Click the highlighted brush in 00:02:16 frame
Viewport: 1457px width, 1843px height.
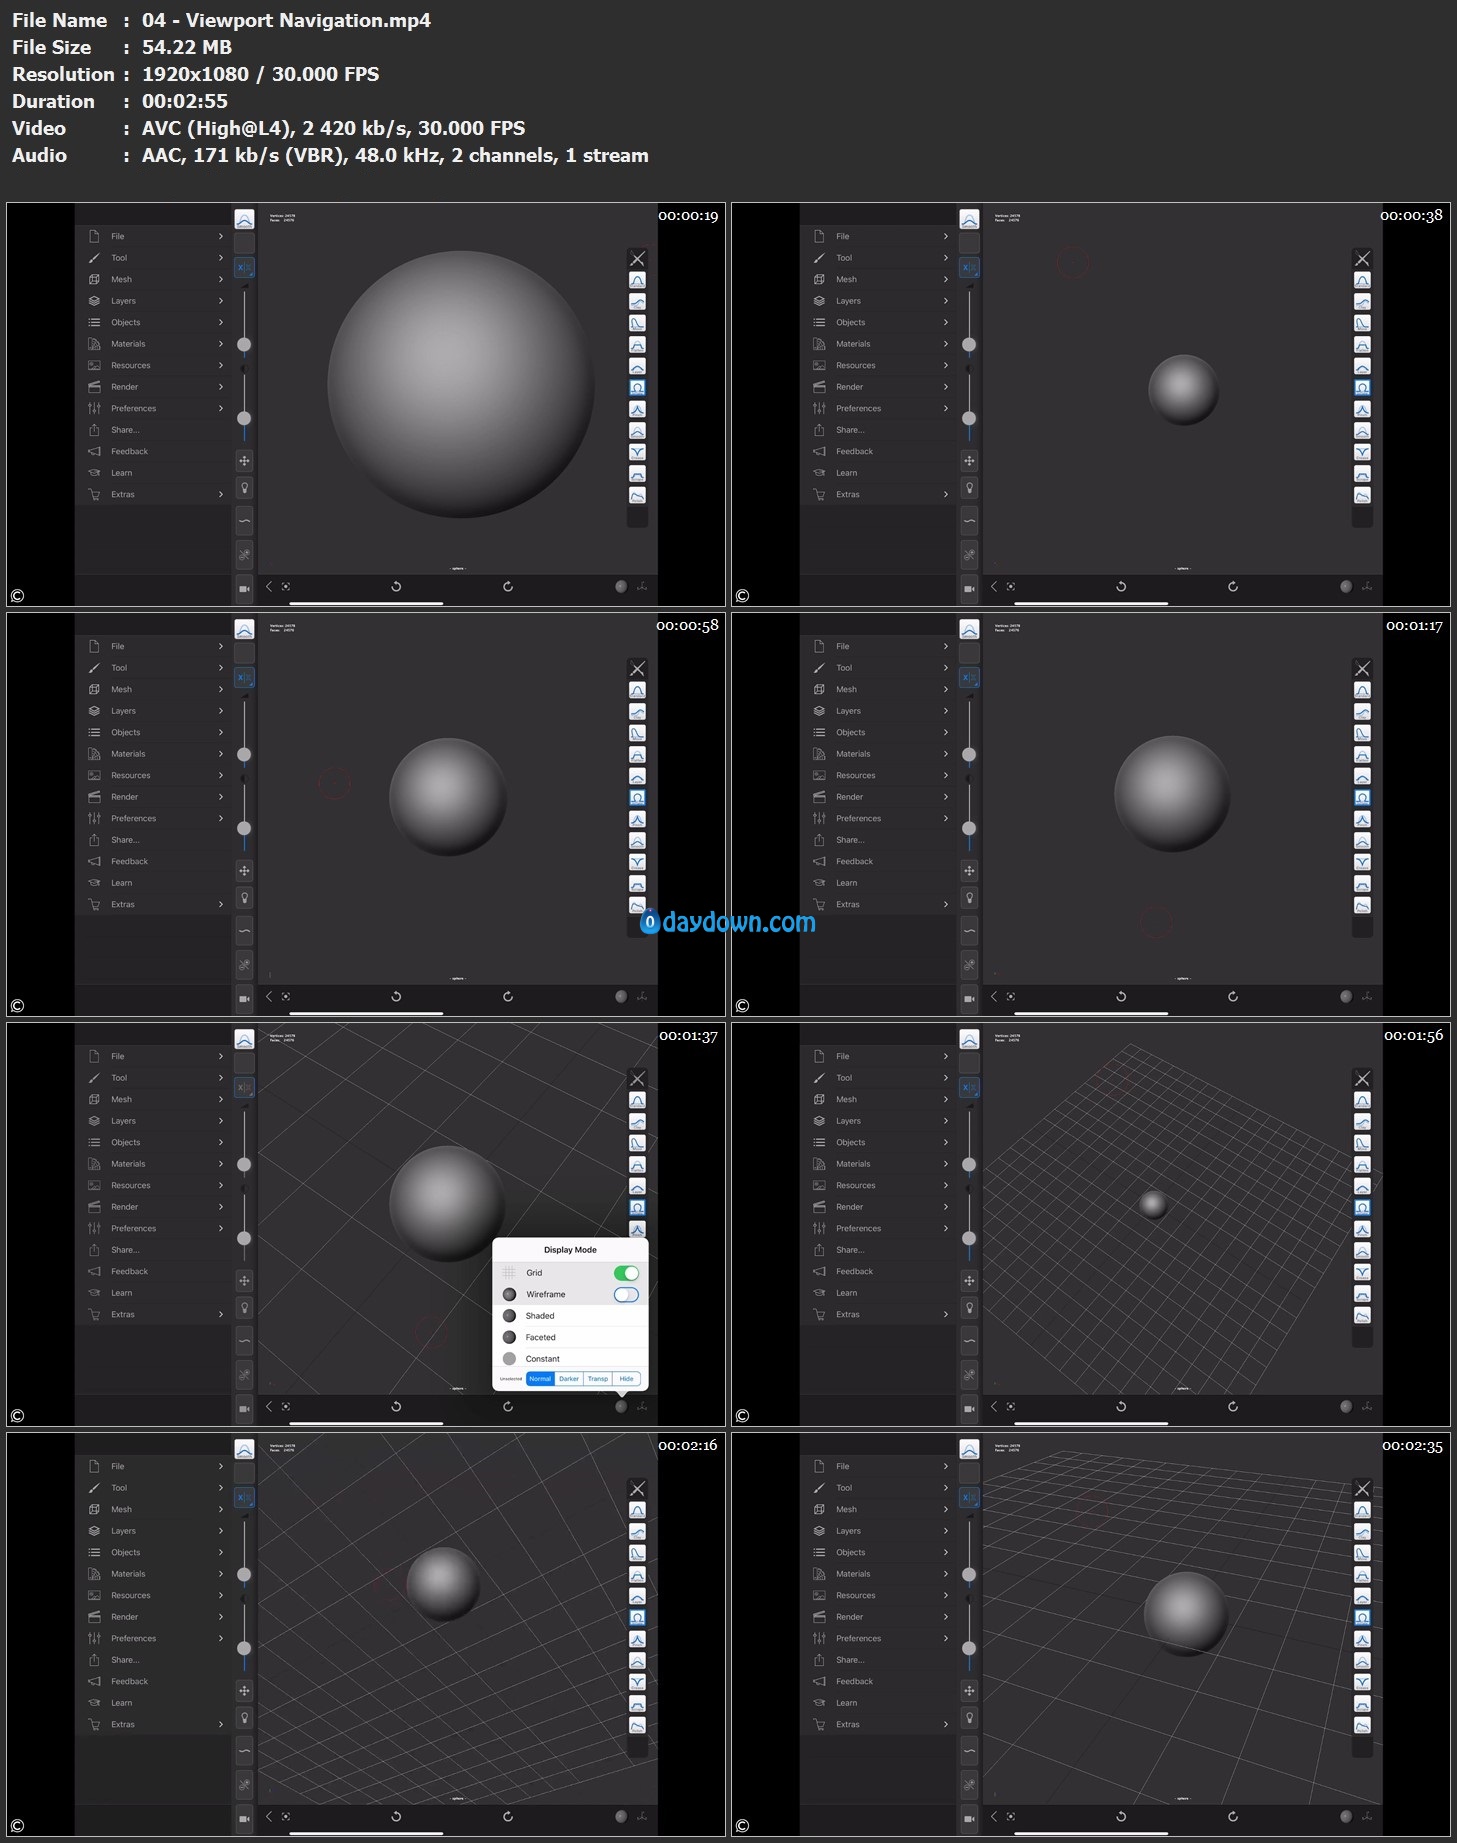point(638,1618)
